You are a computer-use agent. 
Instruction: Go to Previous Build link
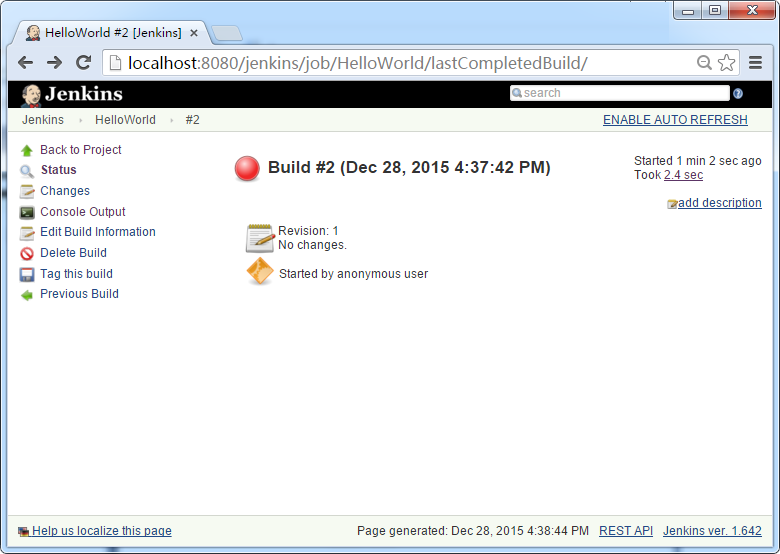pyautogui.click(x=80, y=294)
